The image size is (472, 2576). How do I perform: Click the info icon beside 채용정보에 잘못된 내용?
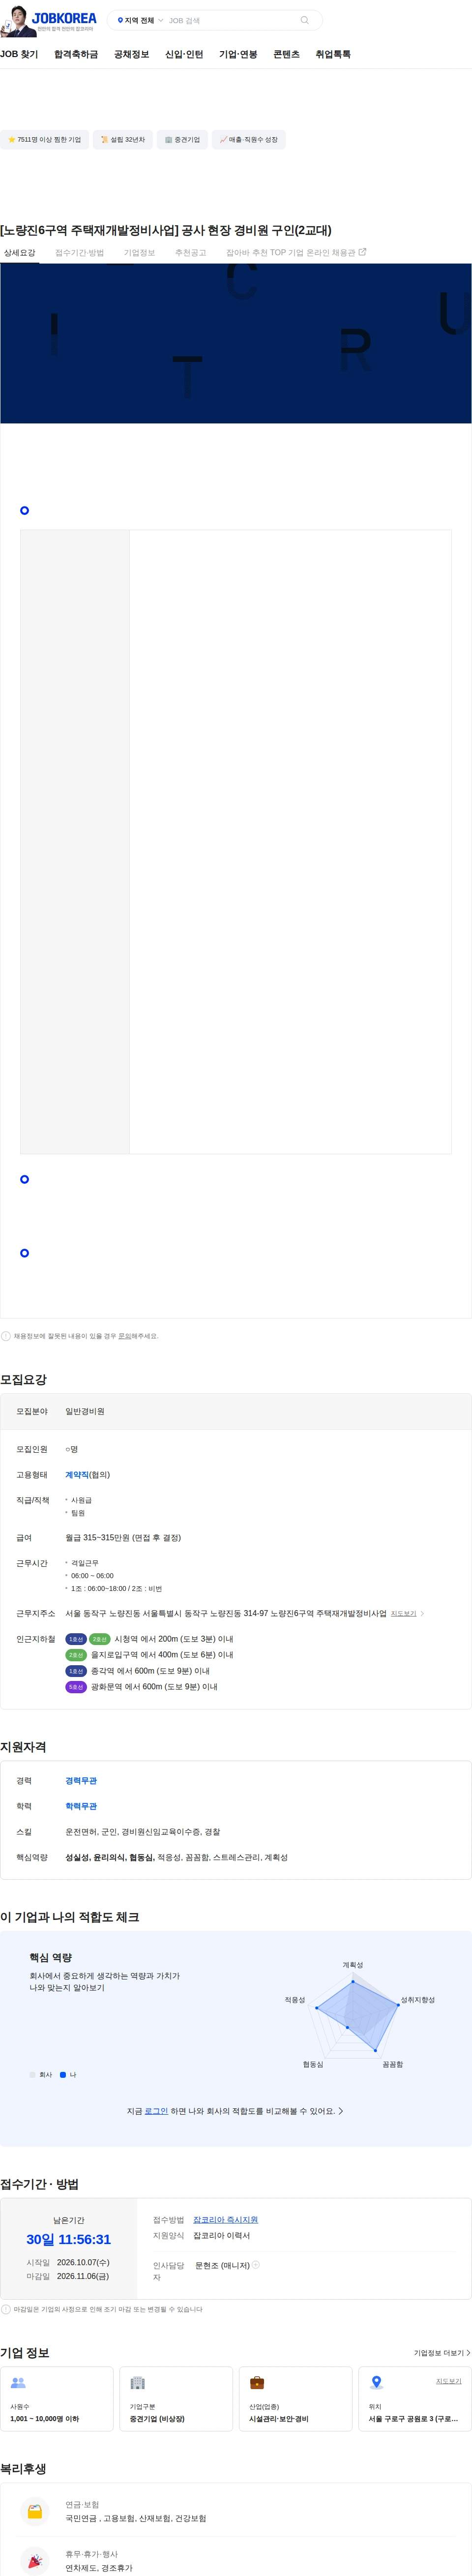pos(6,1336)
